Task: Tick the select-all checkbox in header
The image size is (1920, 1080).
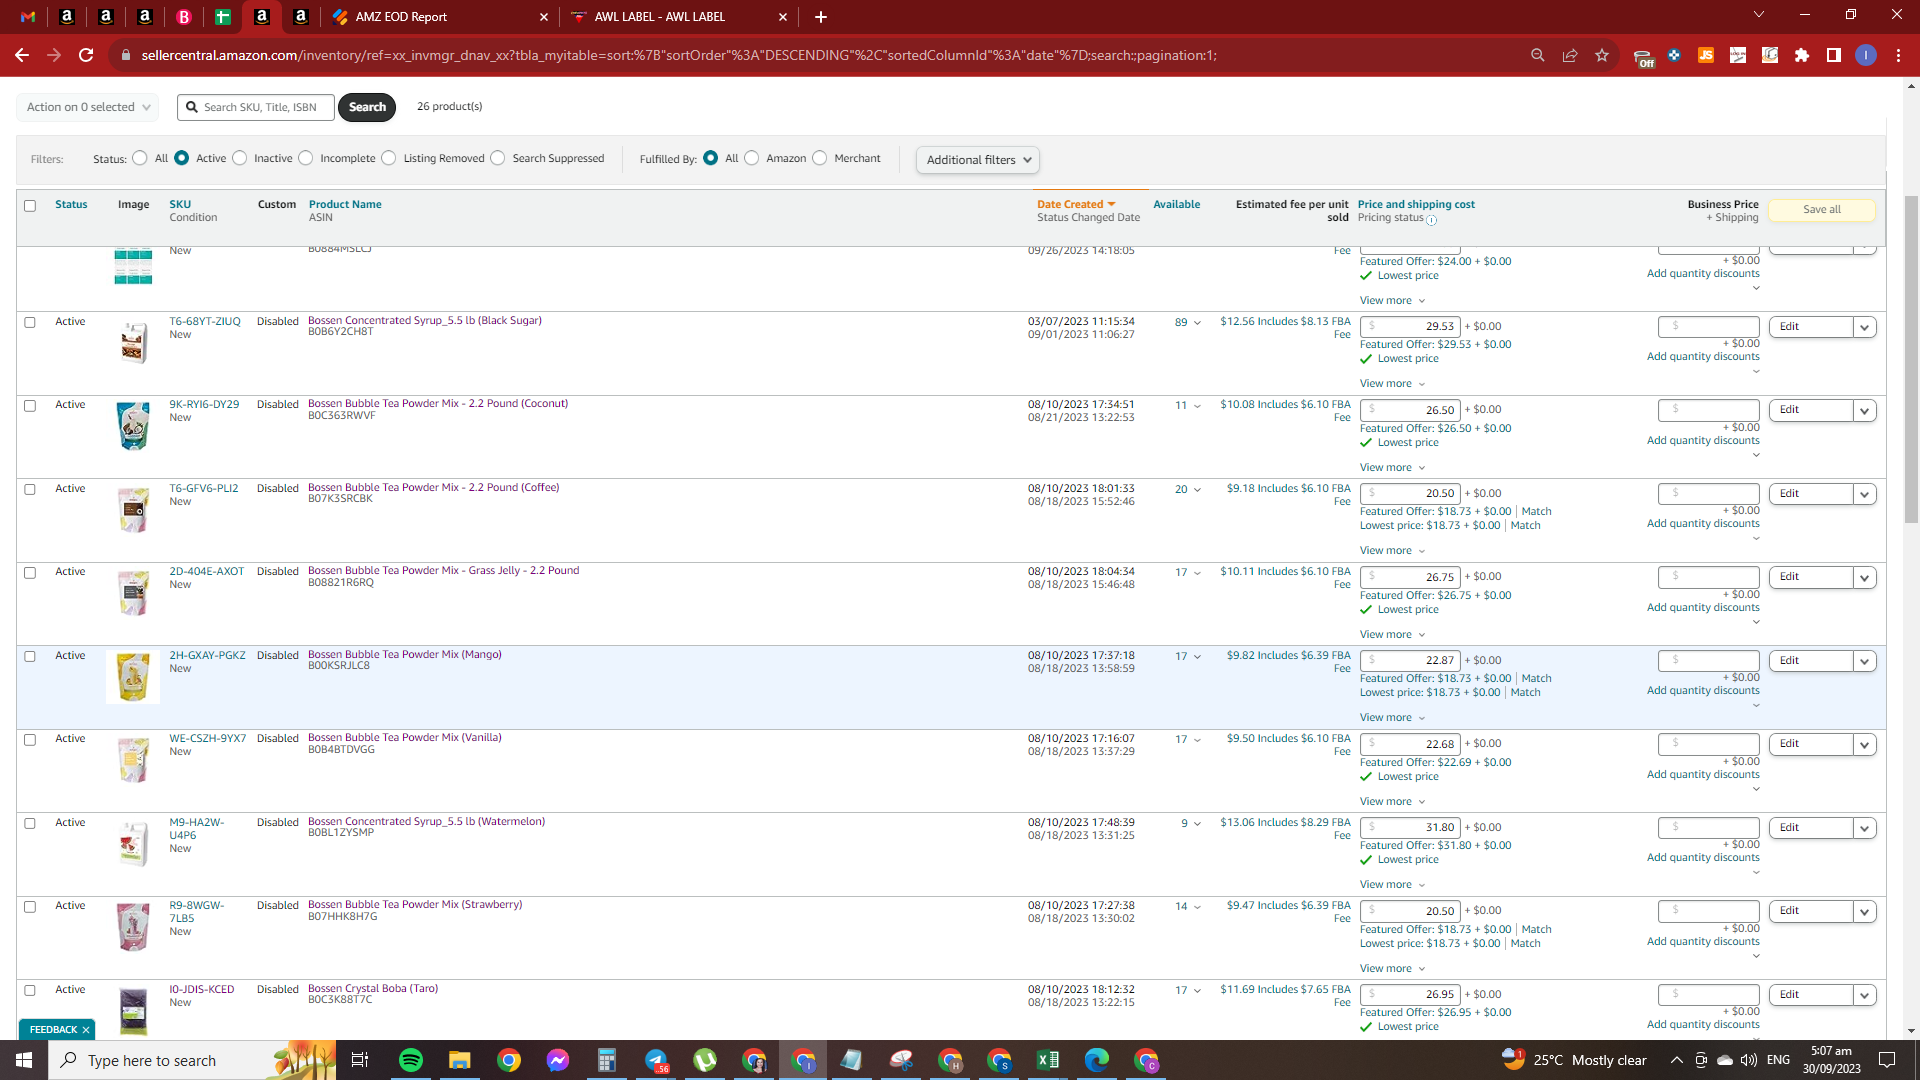Action: 30,206
